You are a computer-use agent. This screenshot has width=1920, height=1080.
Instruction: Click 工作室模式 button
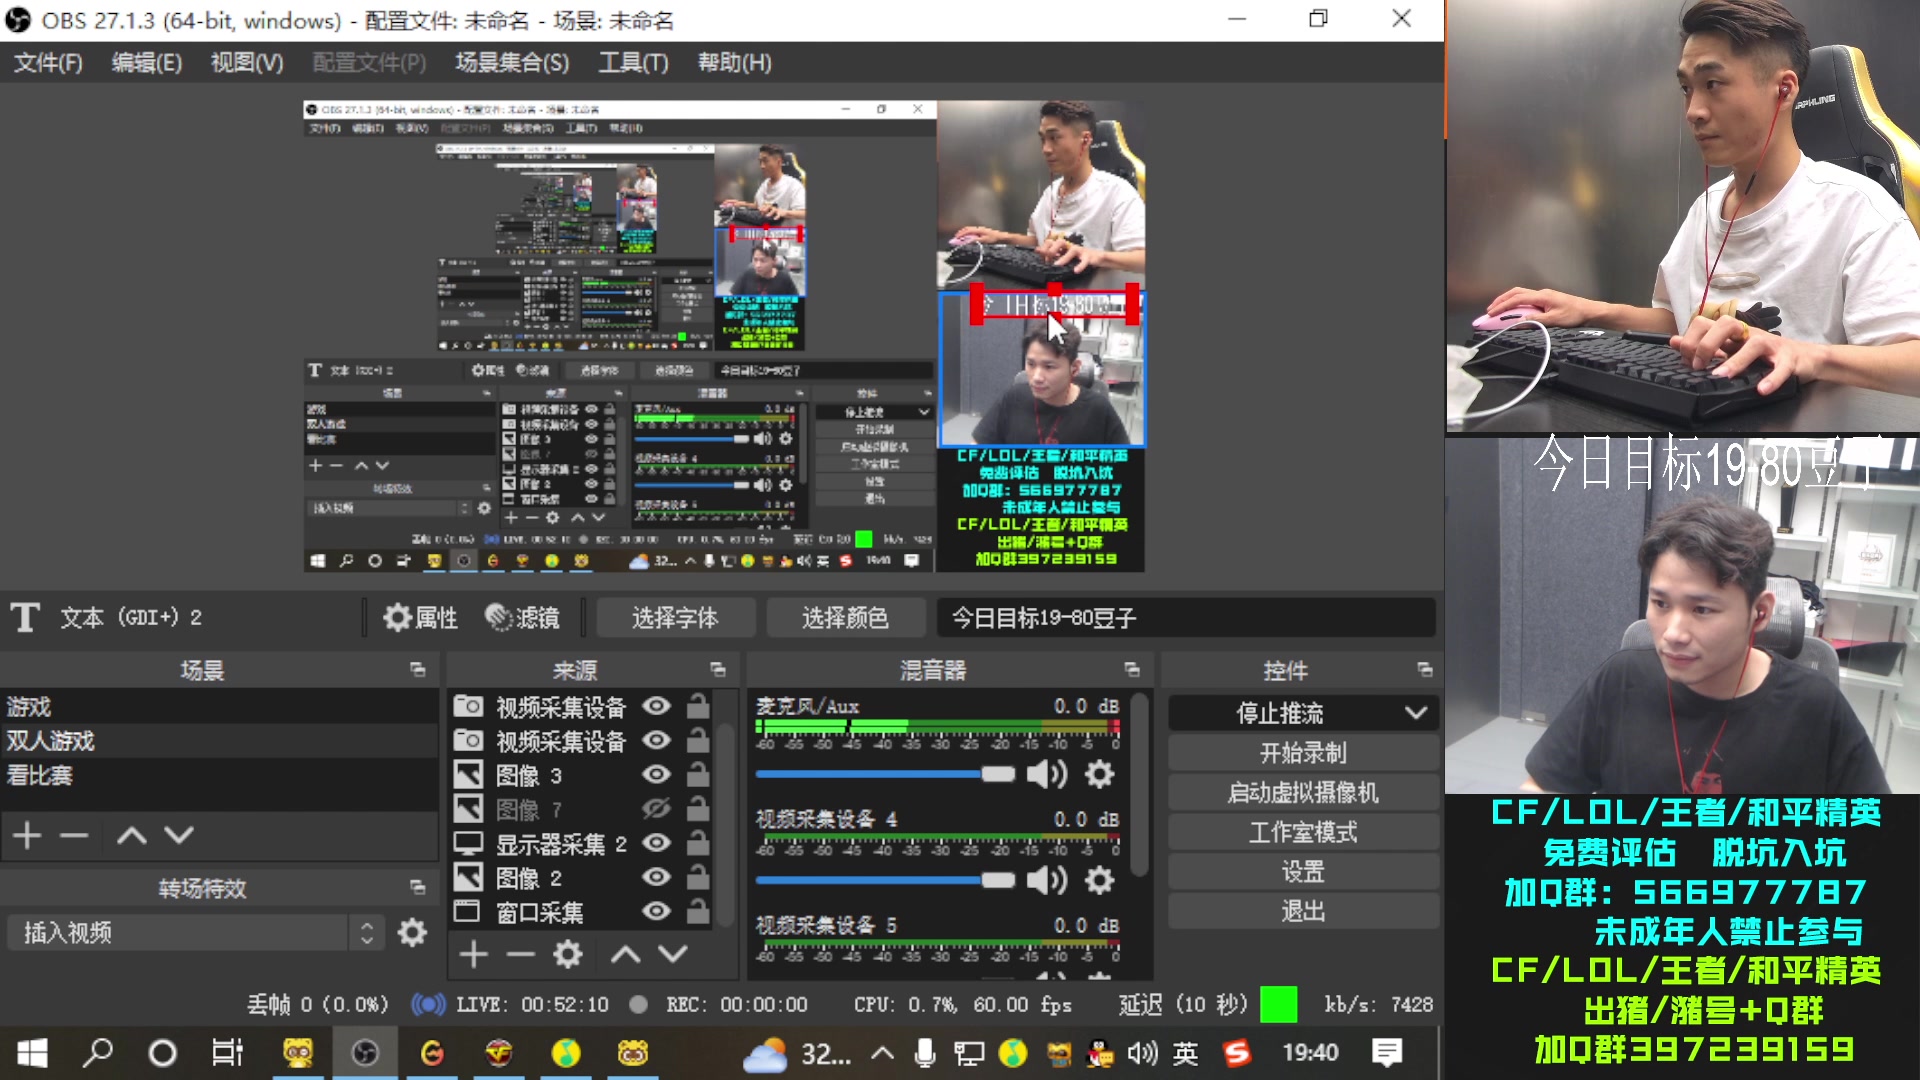pyautogui.click(x=1303, y=832)
